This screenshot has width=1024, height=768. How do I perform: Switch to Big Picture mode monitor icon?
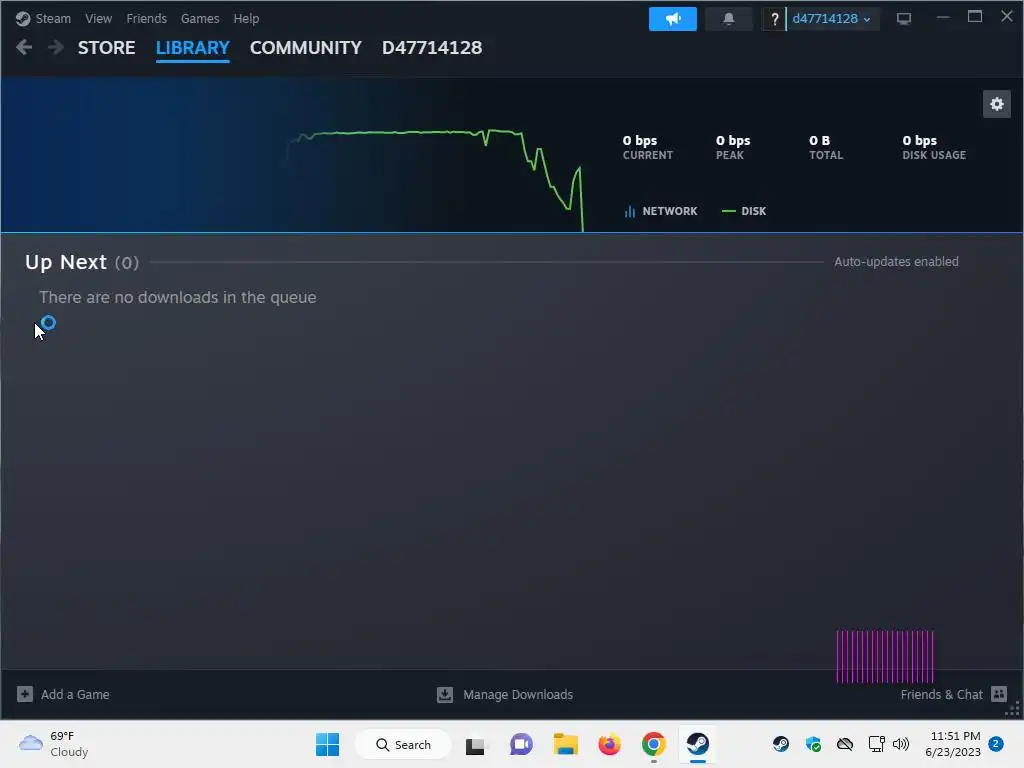pos(904,19)
